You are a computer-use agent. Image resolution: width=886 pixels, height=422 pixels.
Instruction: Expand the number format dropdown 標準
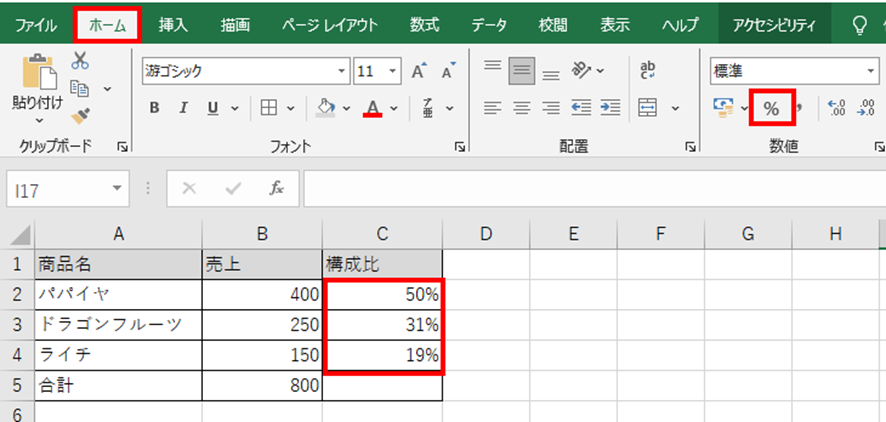pyautogui.click(x=870, y=71)
